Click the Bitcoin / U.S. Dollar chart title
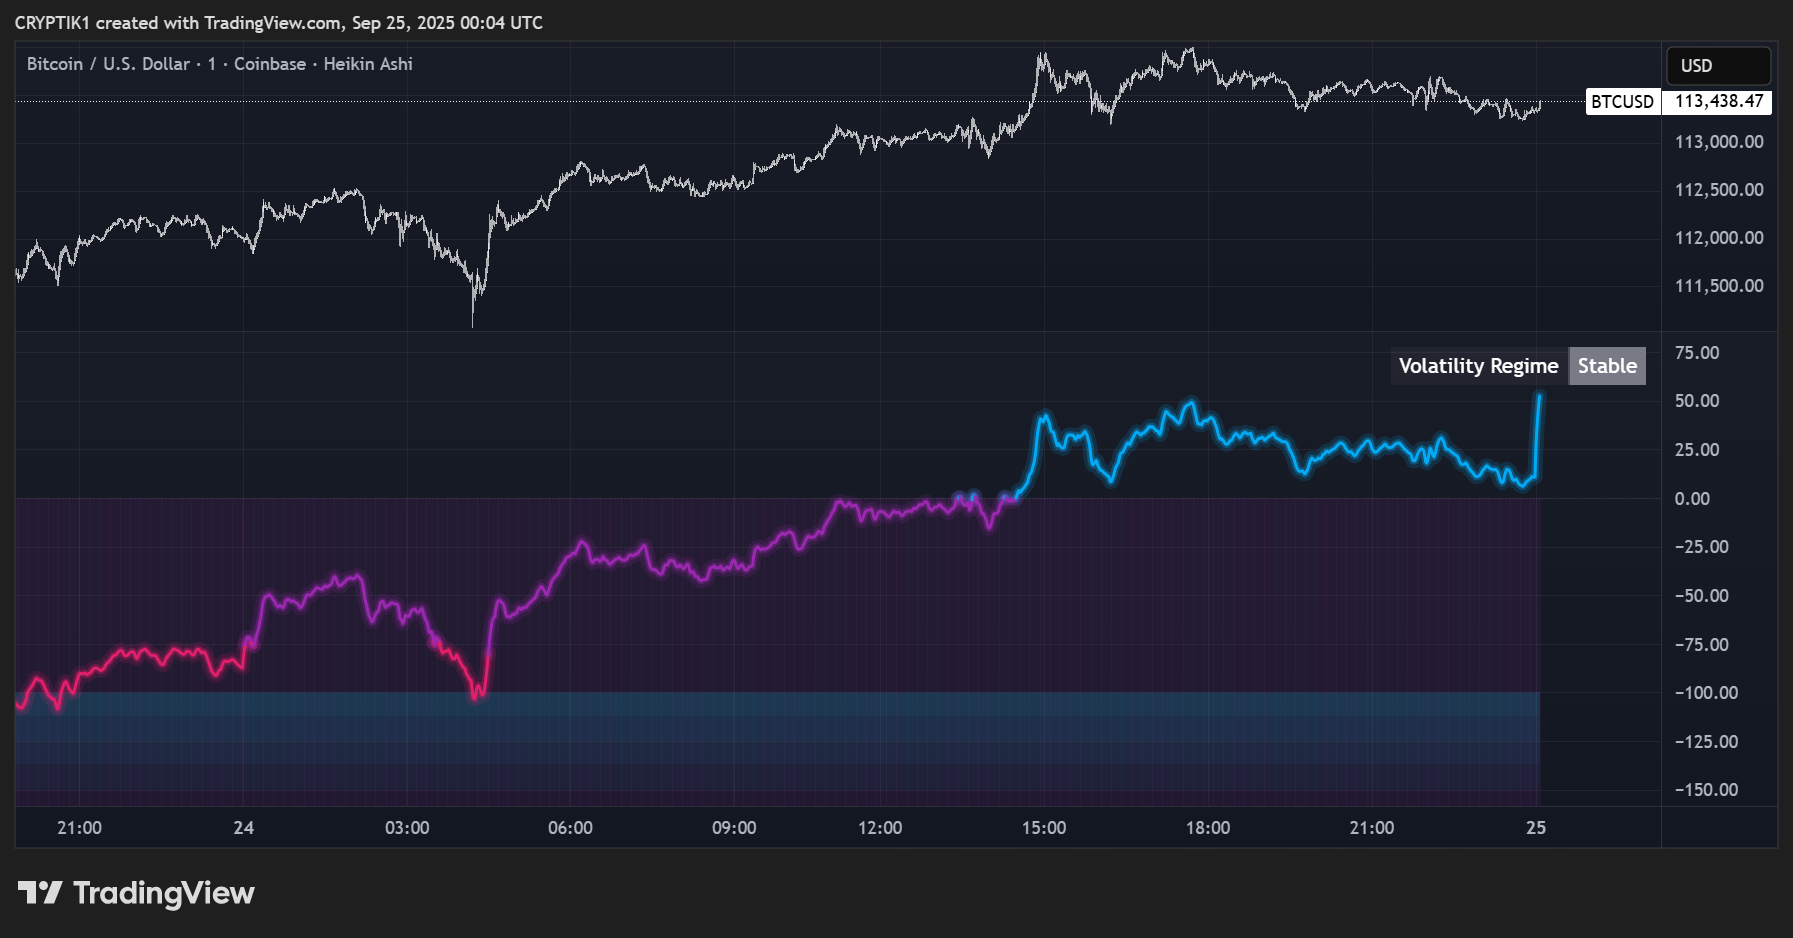This screenshot has width=1793, height=938. (x=219, y=64)
